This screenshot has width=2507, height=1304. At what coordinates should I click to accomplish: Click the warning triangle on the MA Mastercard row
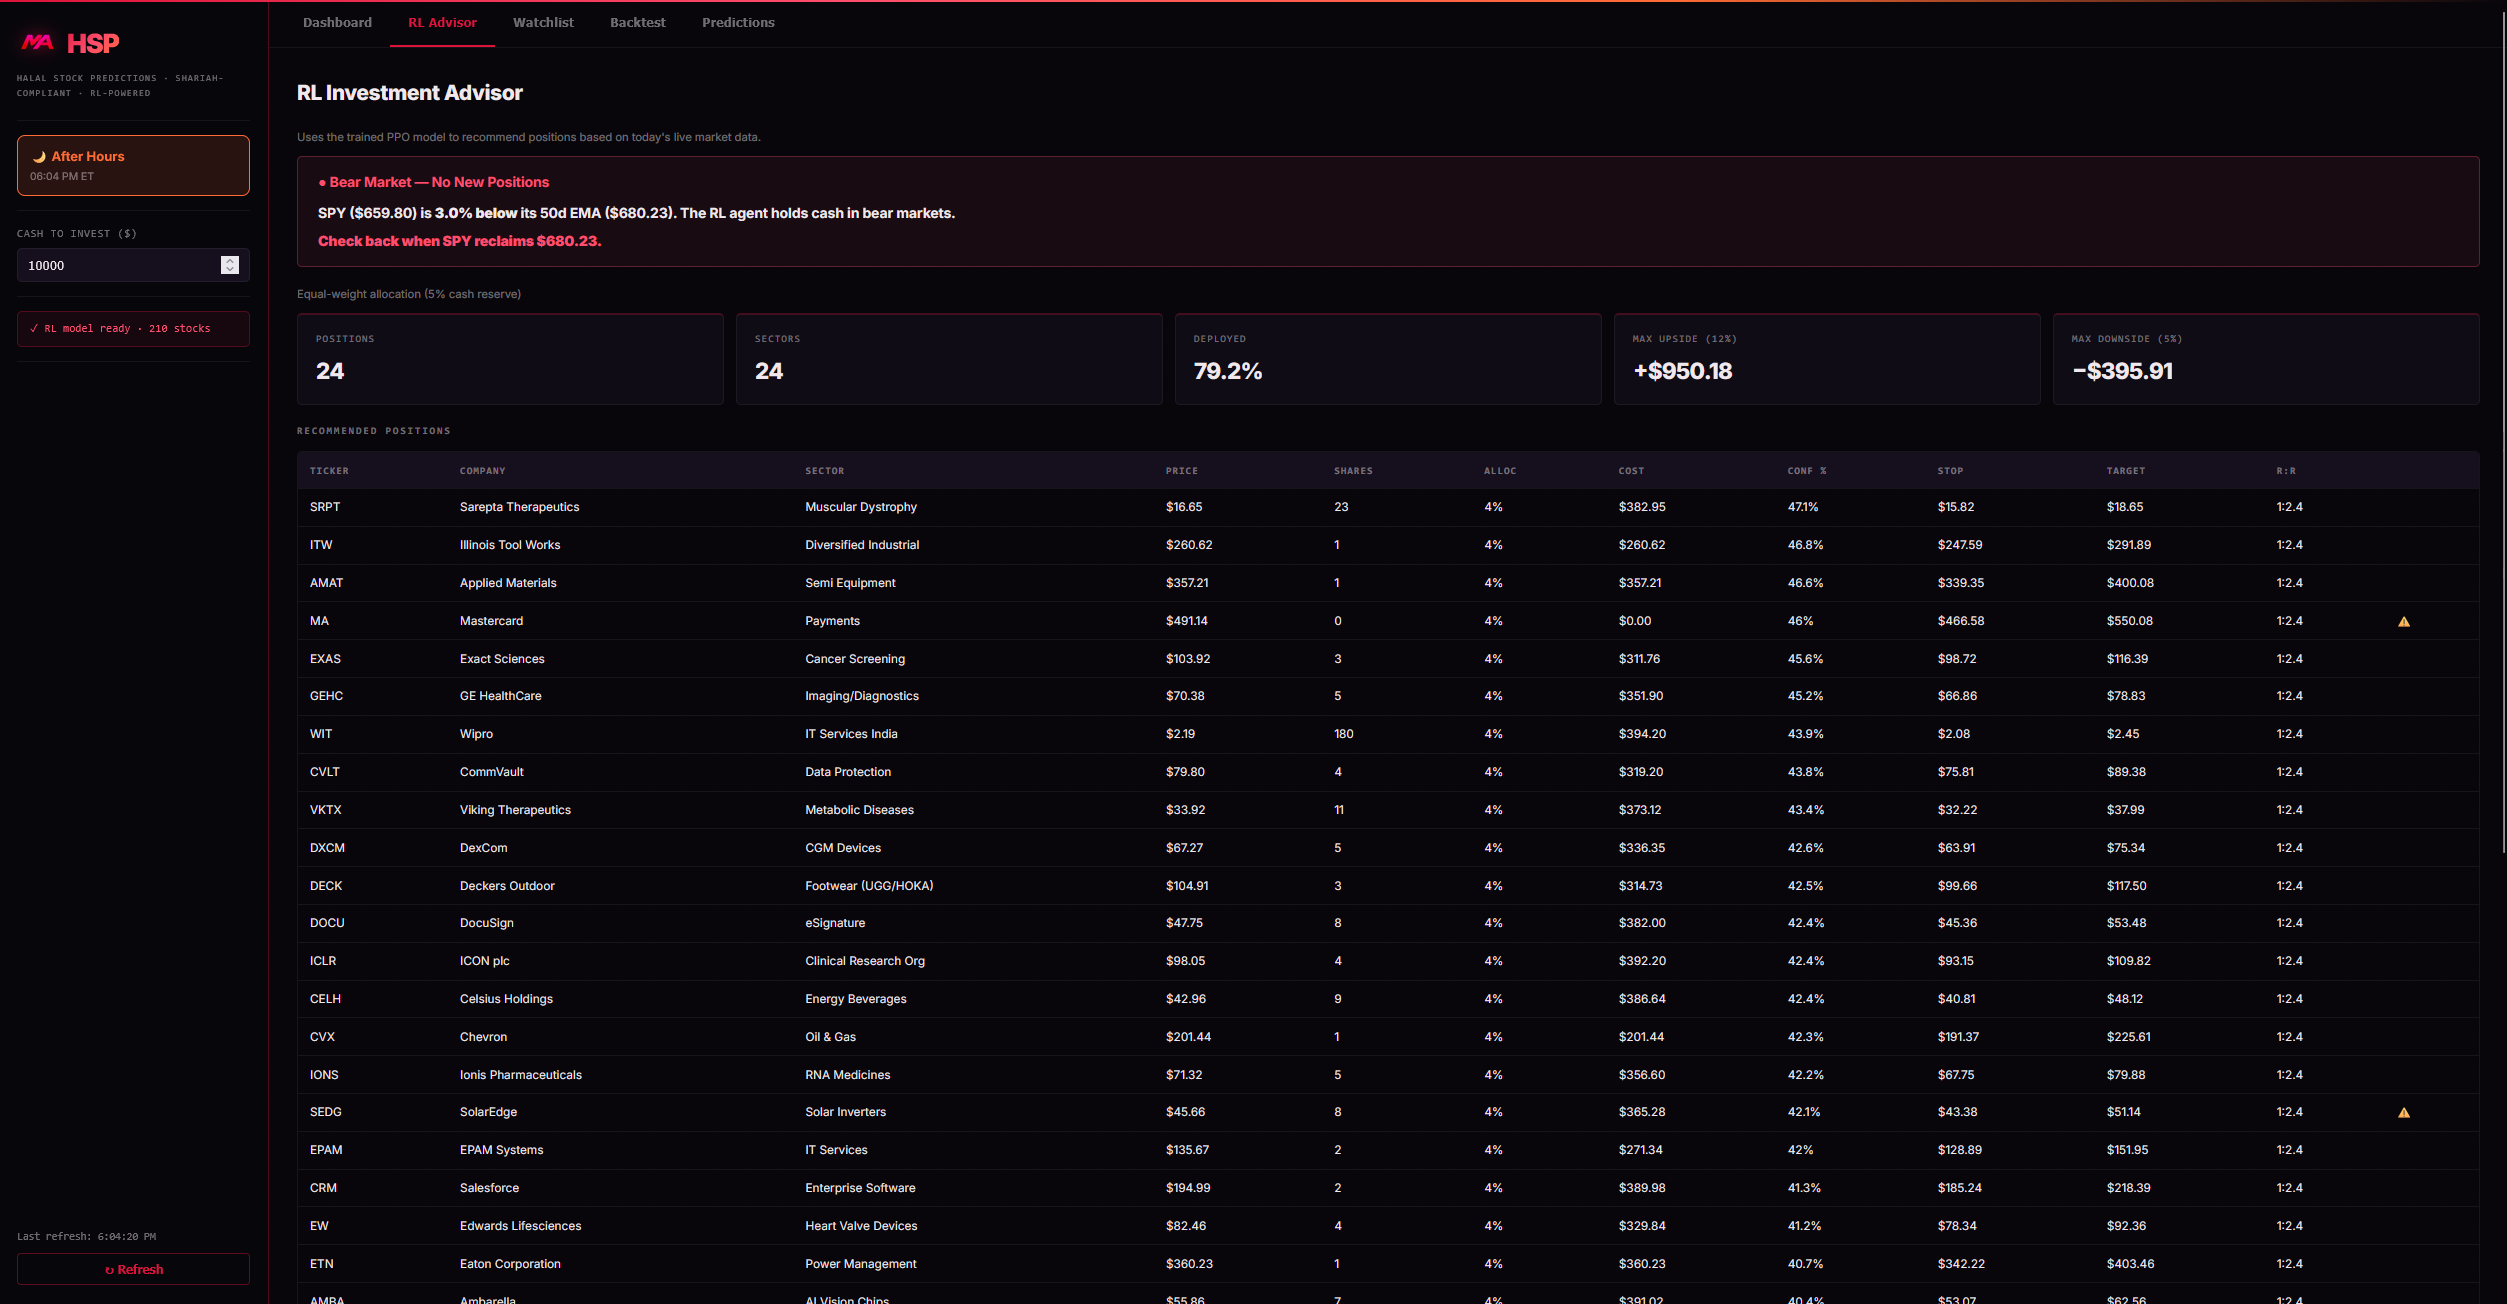click(2404, 620)
